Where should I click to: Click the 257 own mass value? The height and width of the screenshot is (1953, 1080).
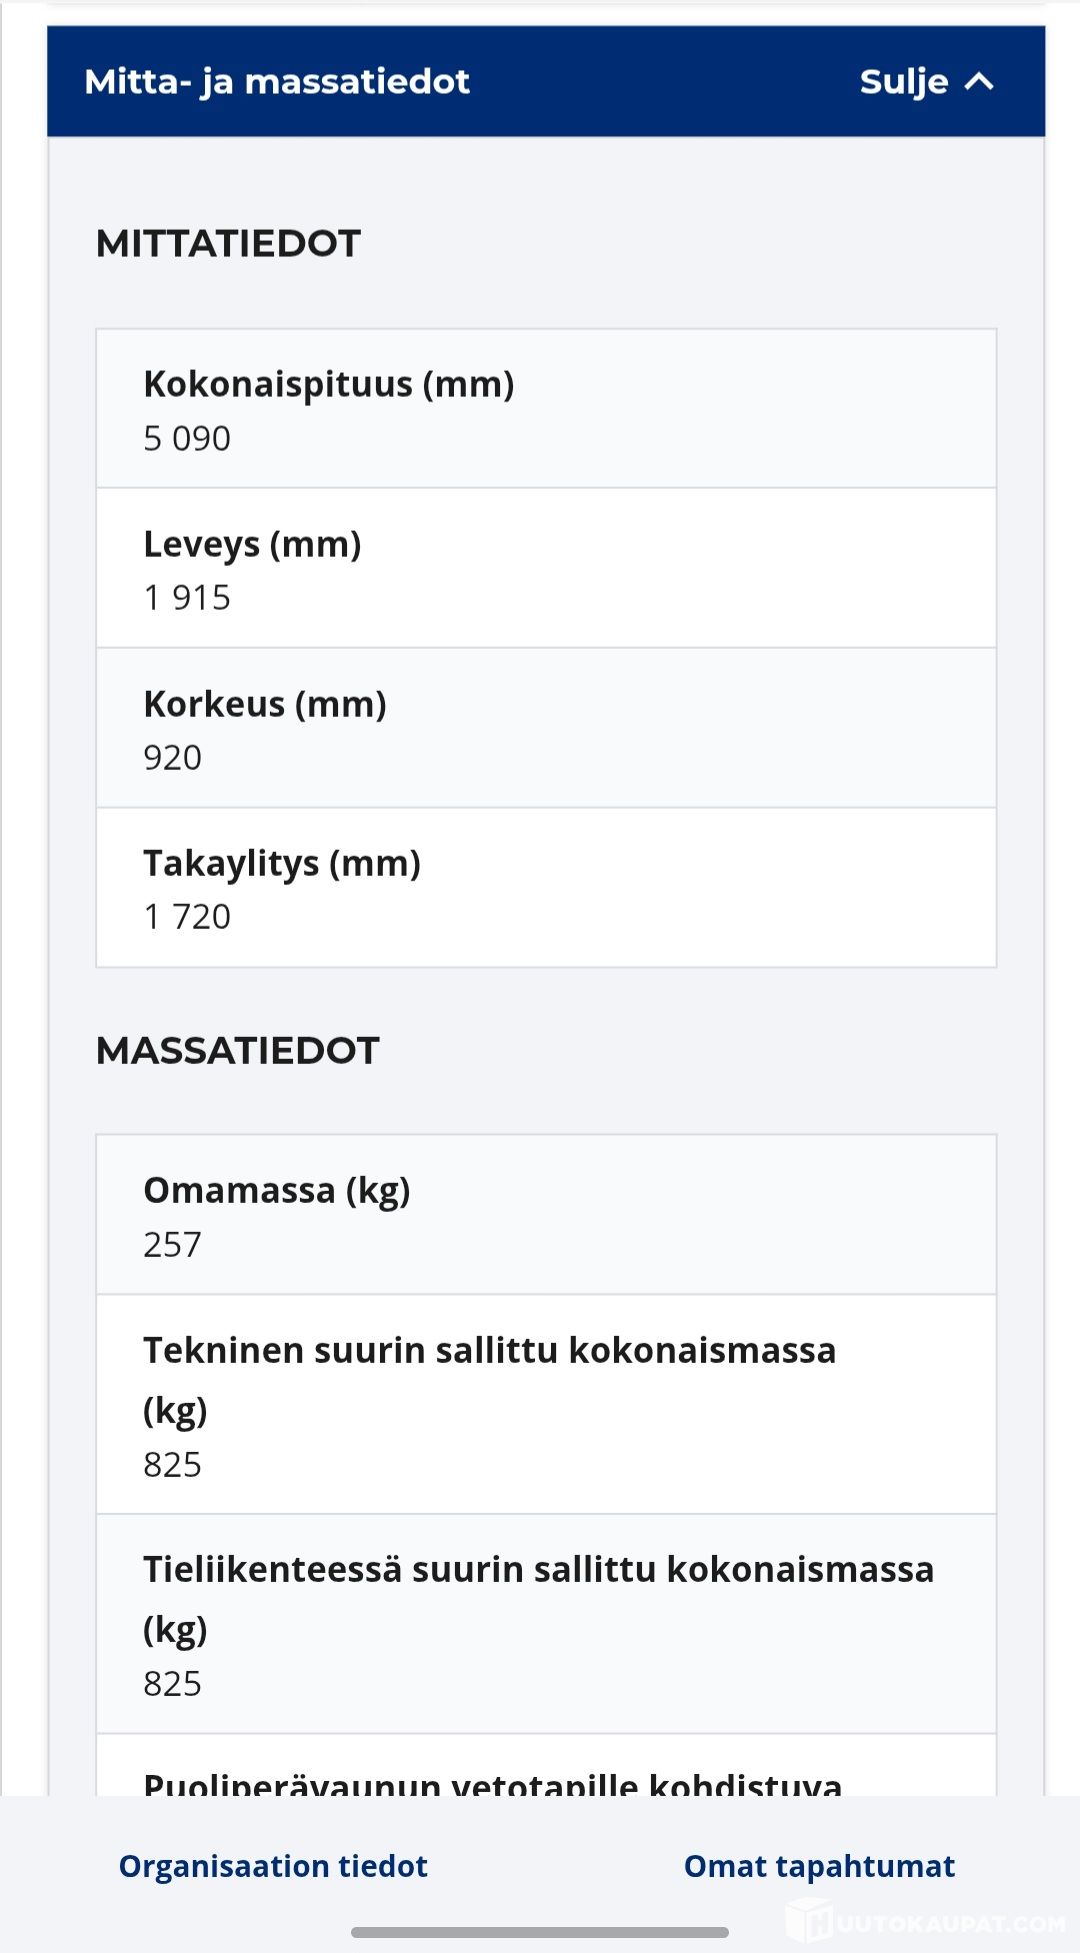click(172, 1245)
